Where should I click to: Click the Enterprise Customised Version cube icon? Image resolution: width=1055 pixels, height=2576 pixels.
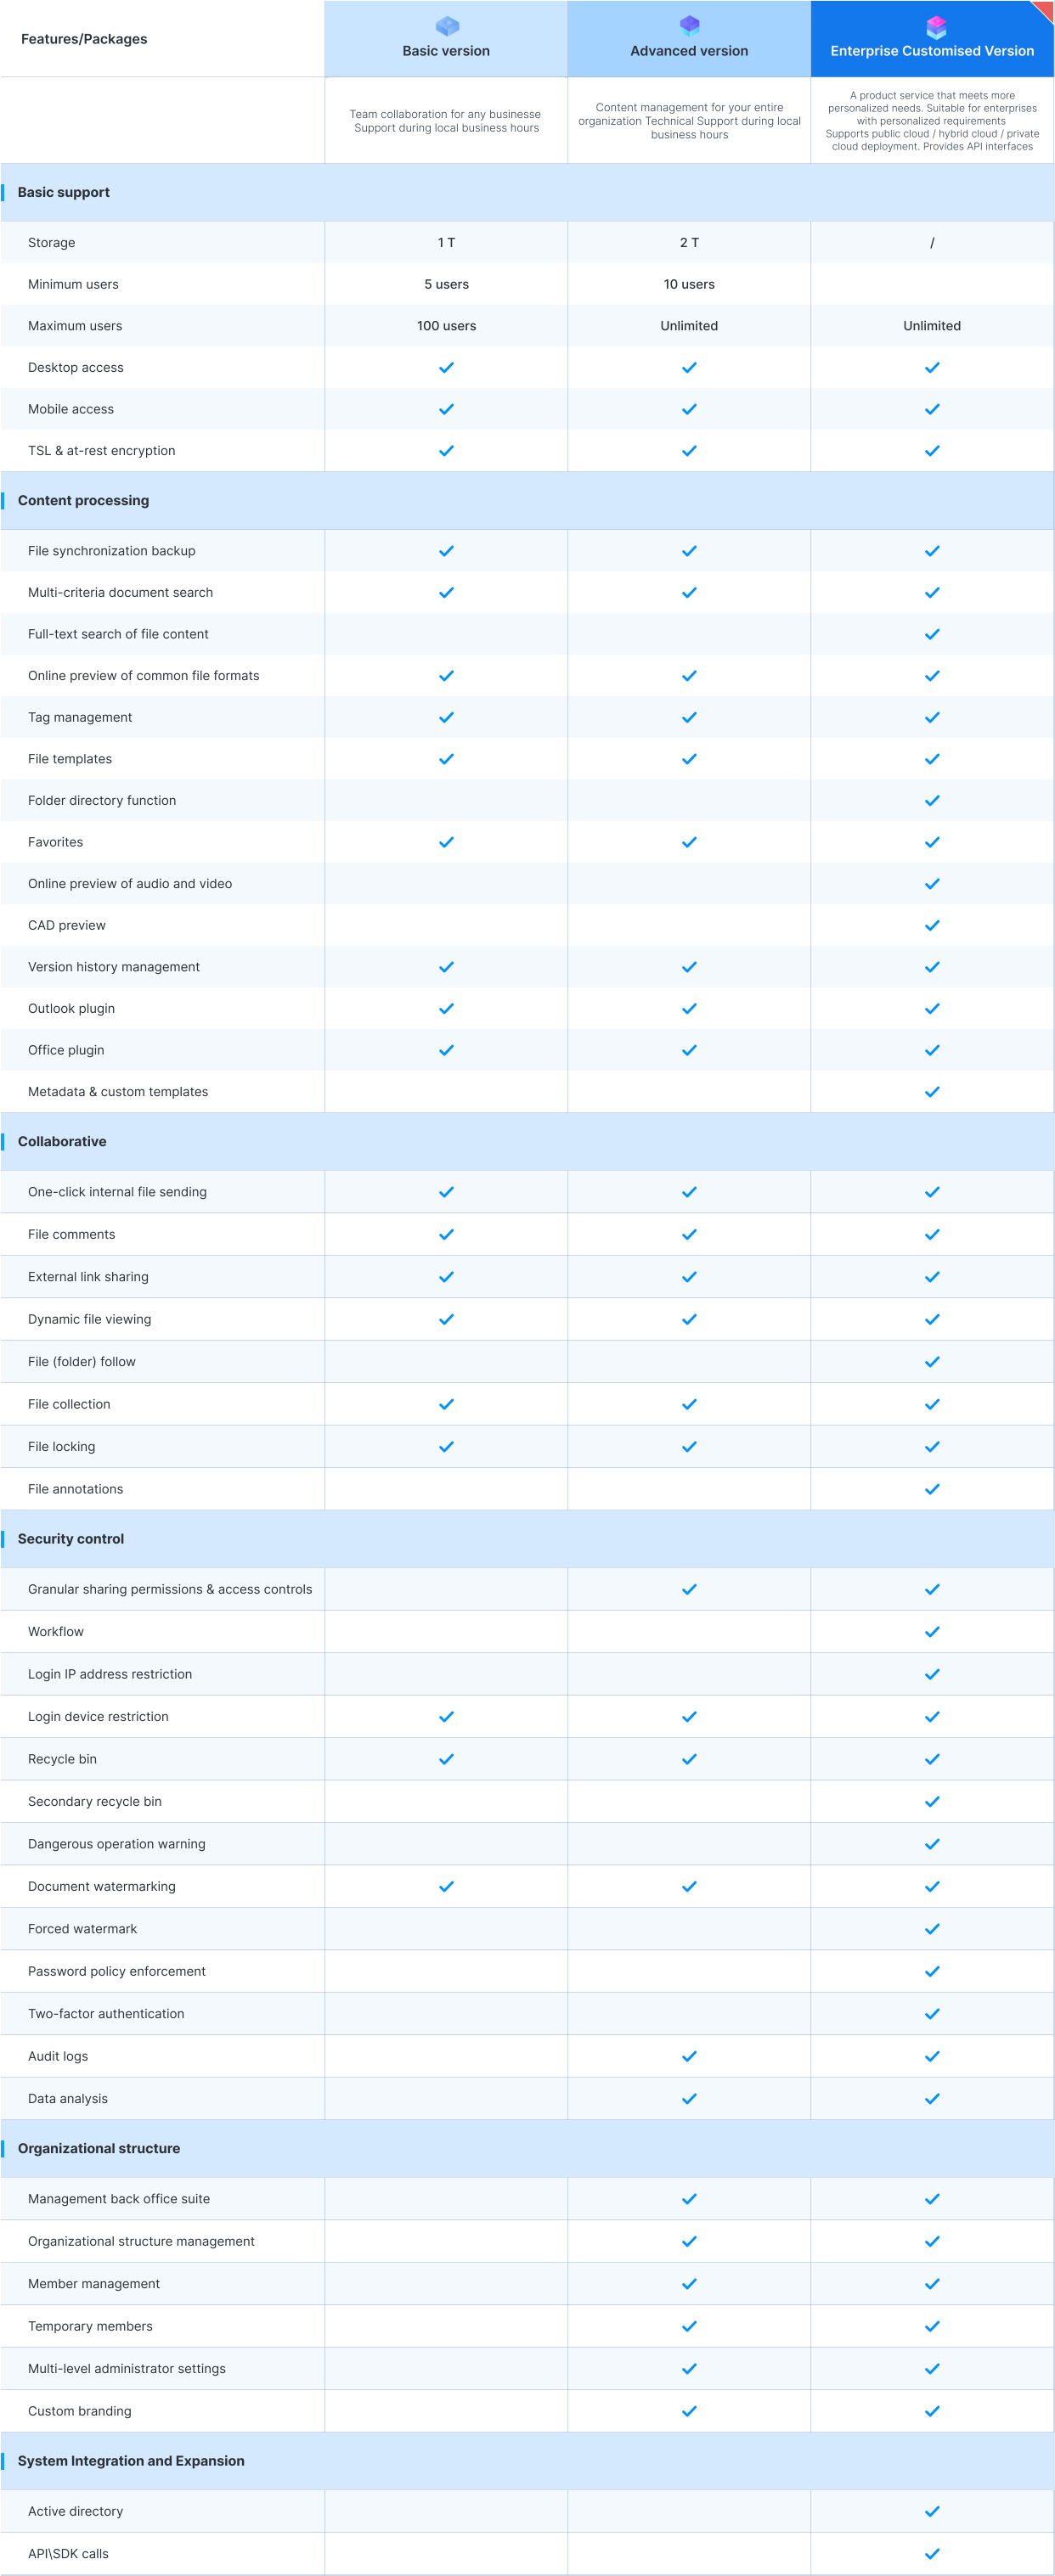(x=935, y=26)
